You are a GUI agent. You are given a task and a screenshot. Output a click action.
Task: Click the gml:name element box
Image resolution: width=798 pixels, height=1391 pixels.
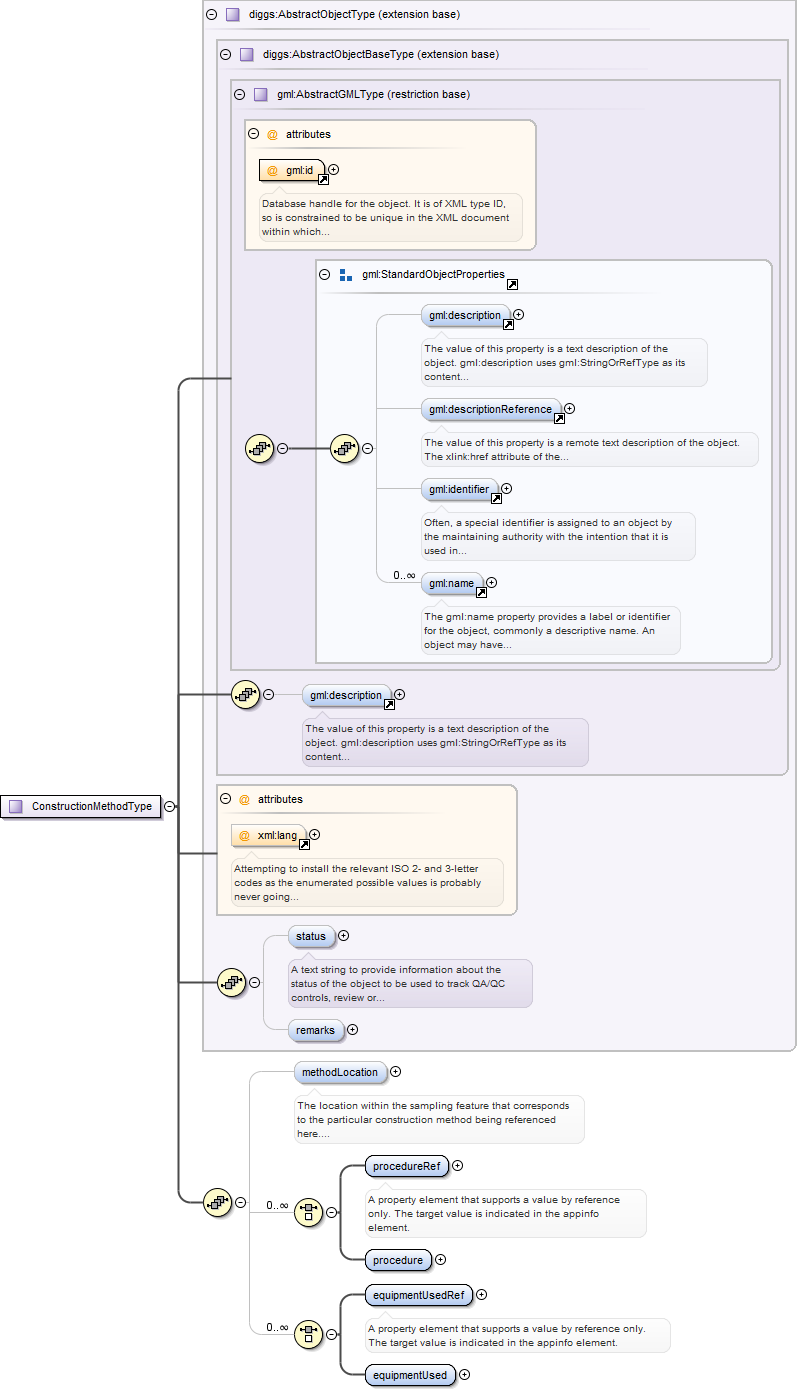click(x=451, y=583)
